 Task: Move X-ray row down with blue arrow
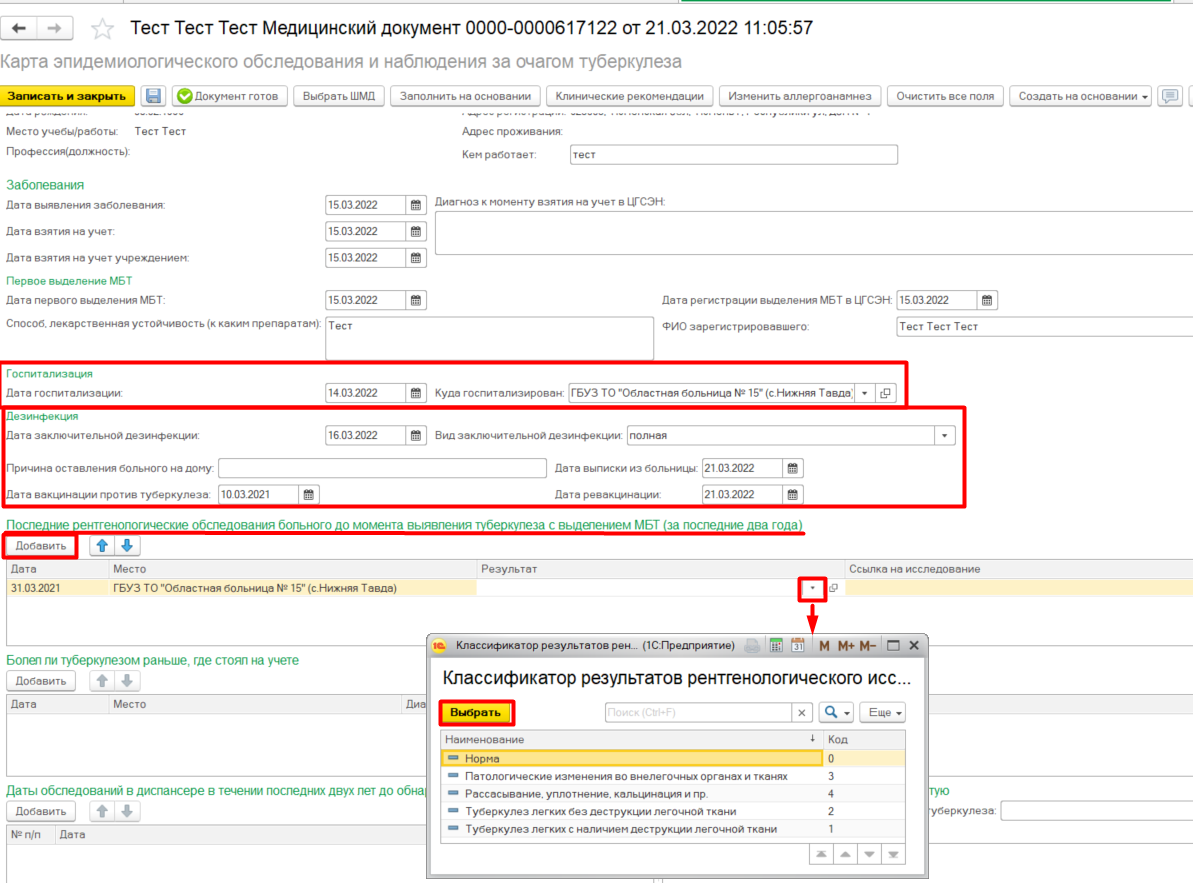tap(128, 546)
